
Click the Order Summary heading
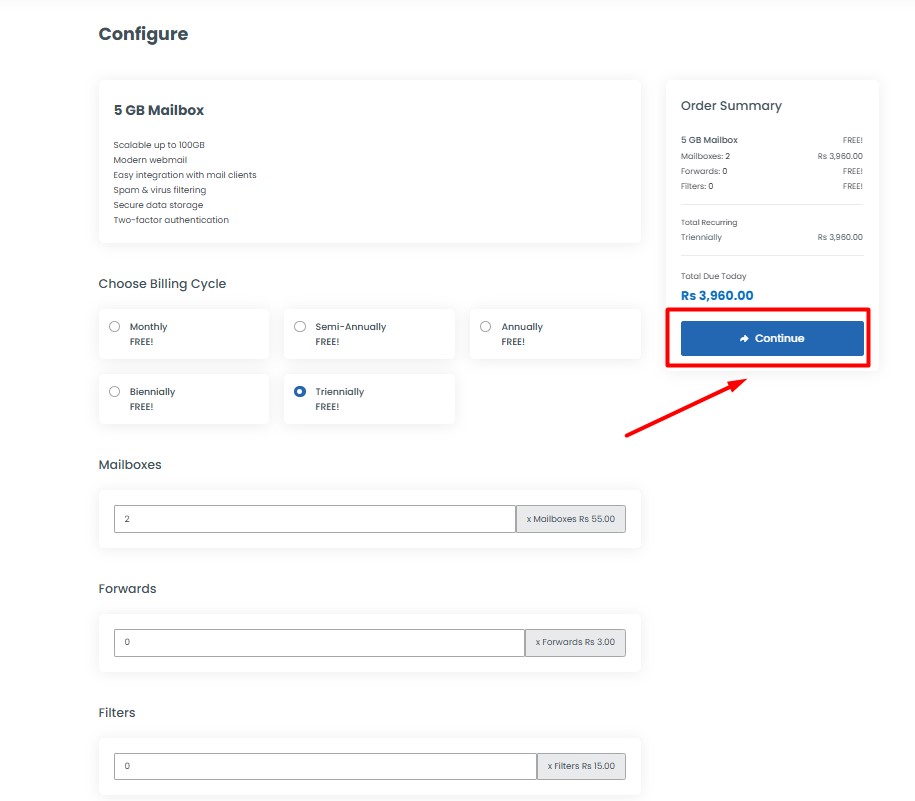731,106
